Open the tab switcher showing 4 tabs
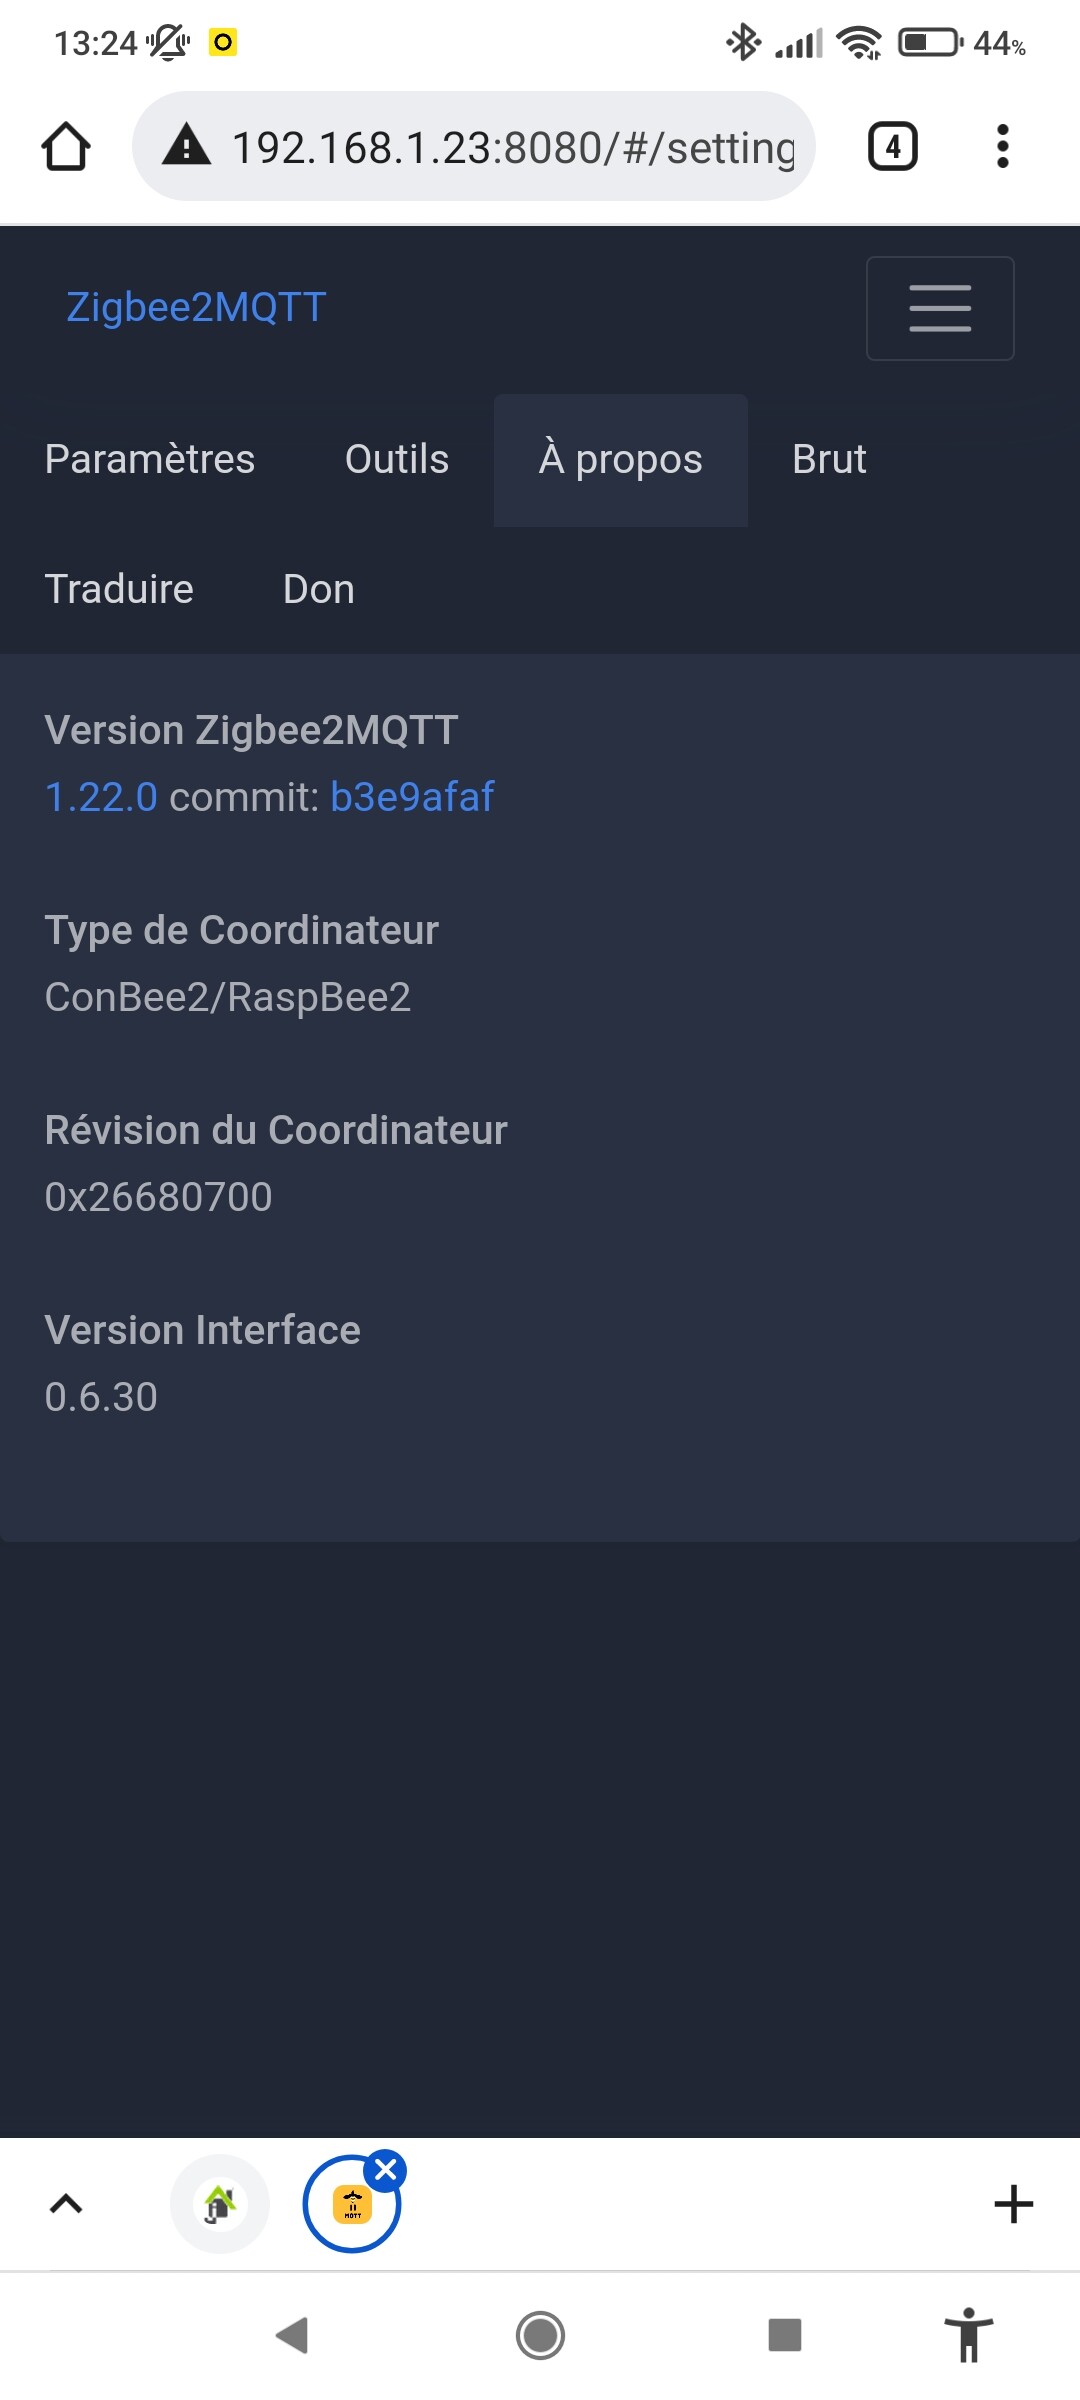The image size is (1080, 2400). coord(892,147)
